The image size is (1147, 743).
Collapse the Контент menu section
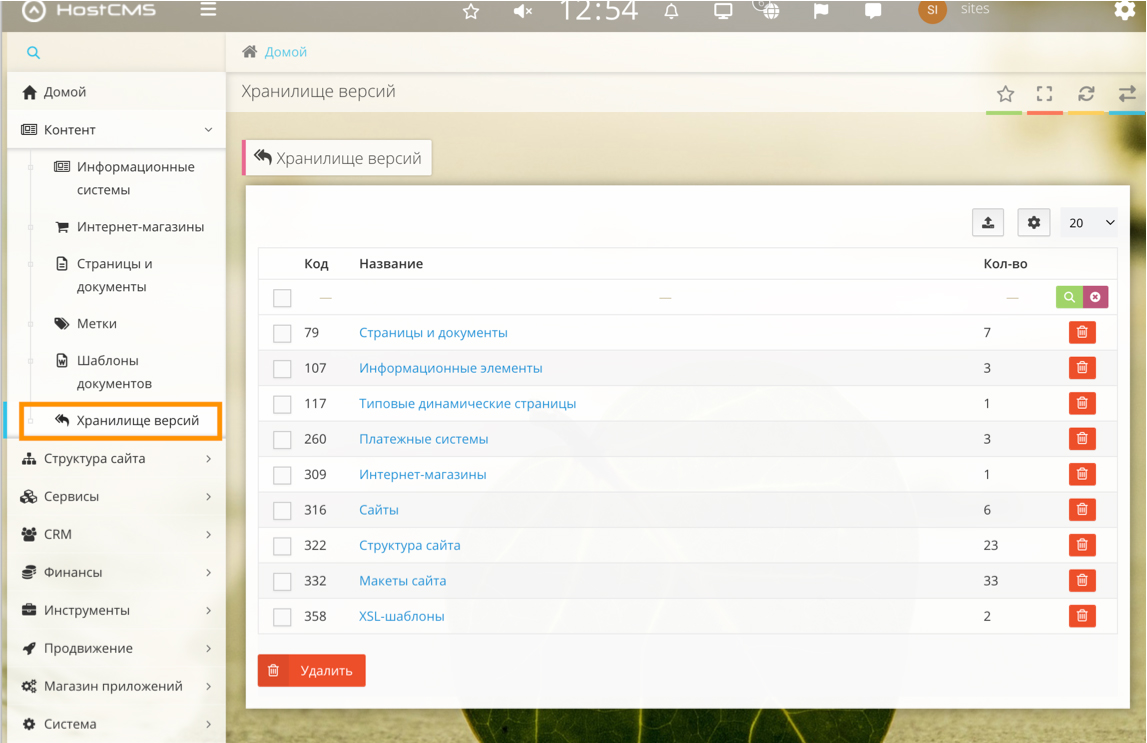(117, 129)
